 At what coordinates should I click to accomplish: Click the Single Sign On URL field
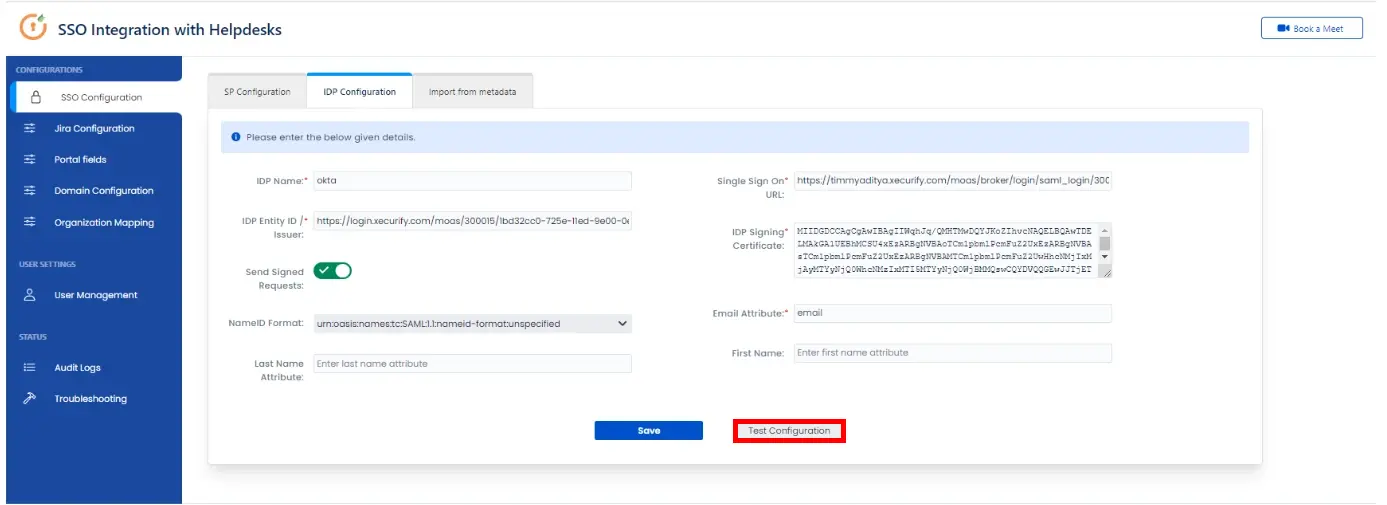[954, 181]
